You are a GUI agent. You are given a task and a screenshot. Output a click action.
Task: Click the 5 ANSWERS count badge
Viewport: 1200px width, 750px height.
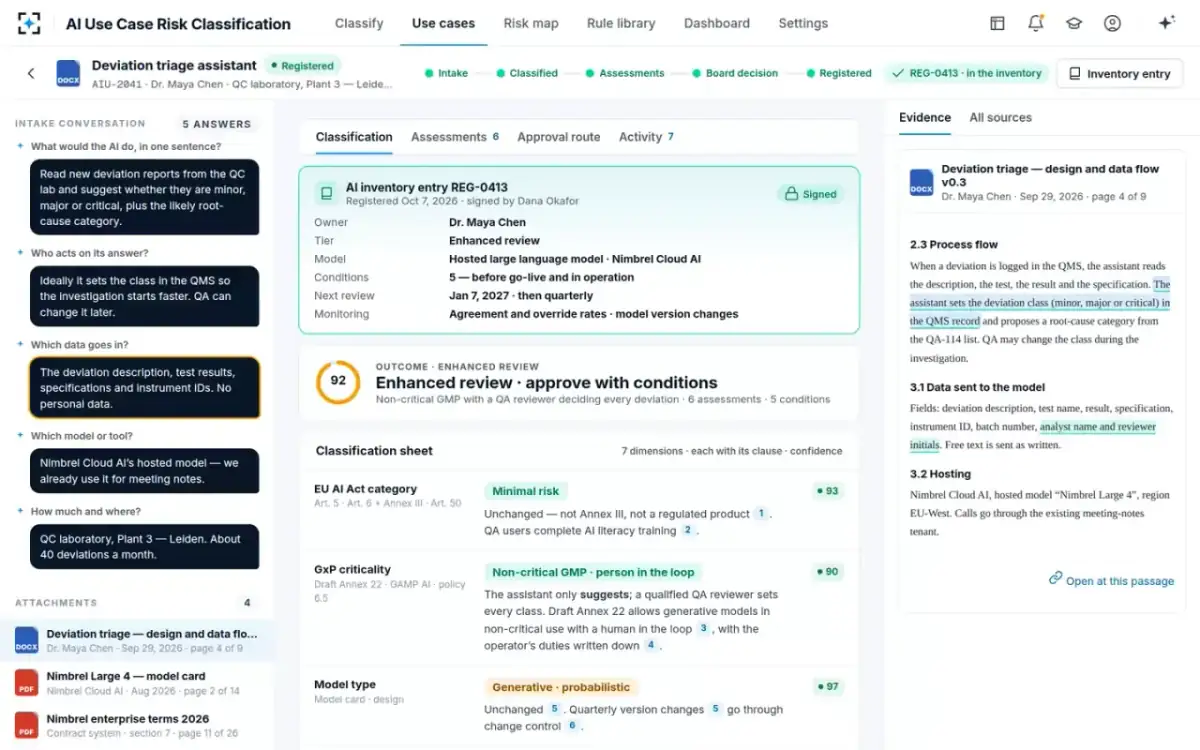pos(216,124)
